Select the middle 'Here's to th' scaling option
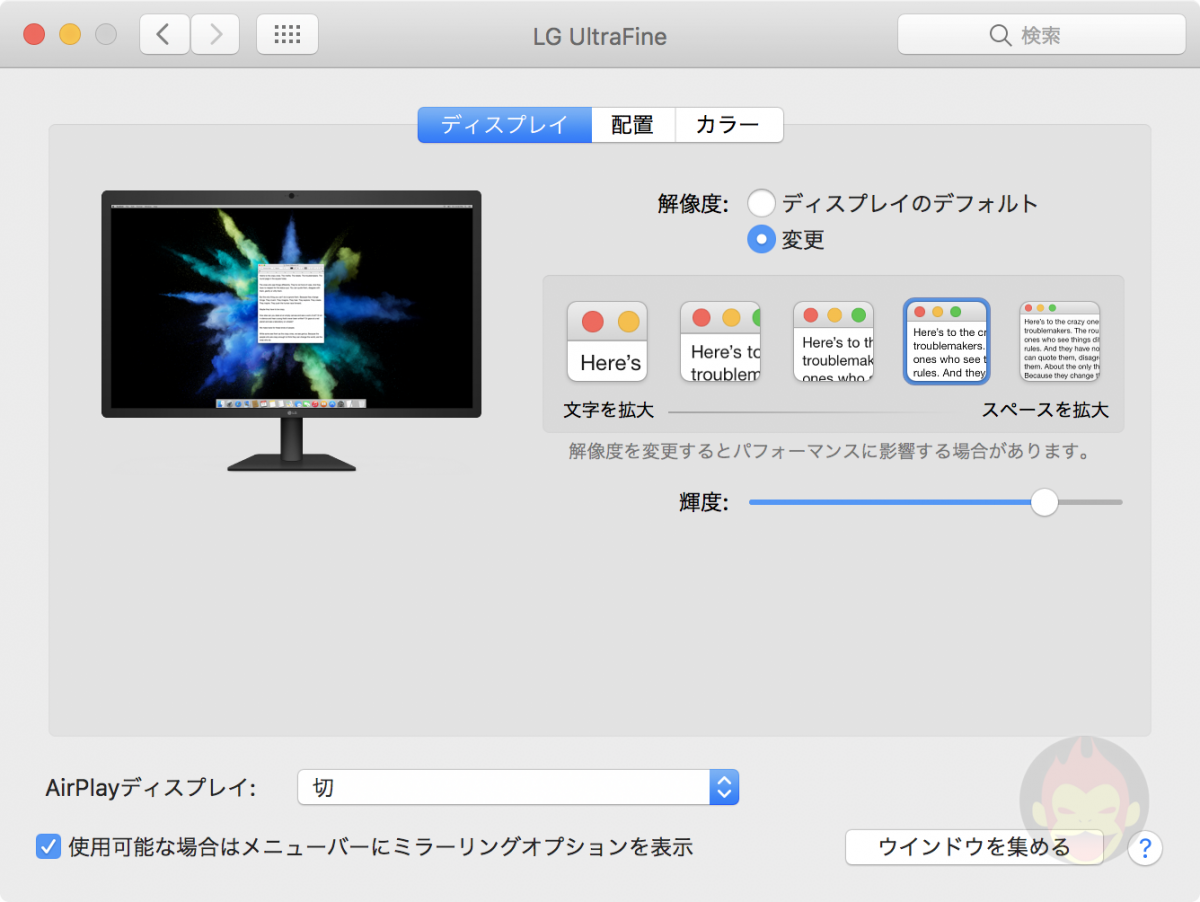 pos(833,340)
